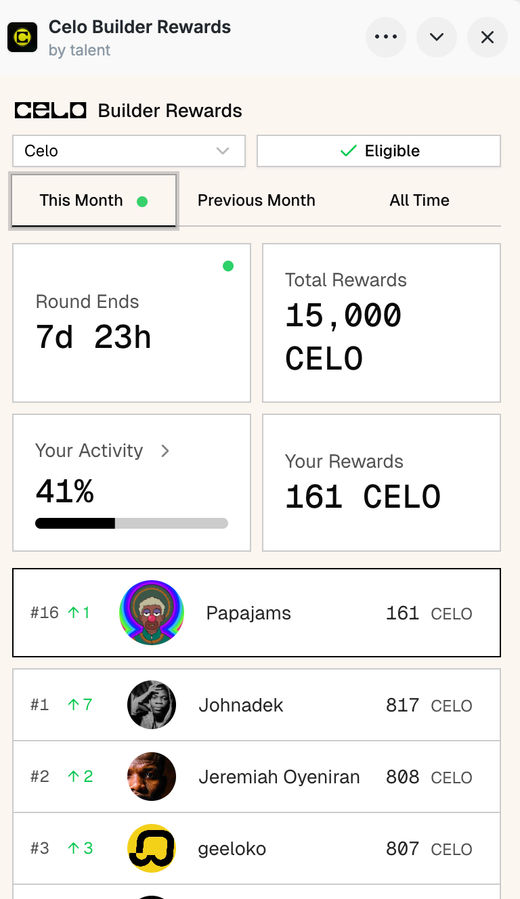Click Jeremiah Oyeniran's avatar
520x899 pixels.
(x=151, y=776)
